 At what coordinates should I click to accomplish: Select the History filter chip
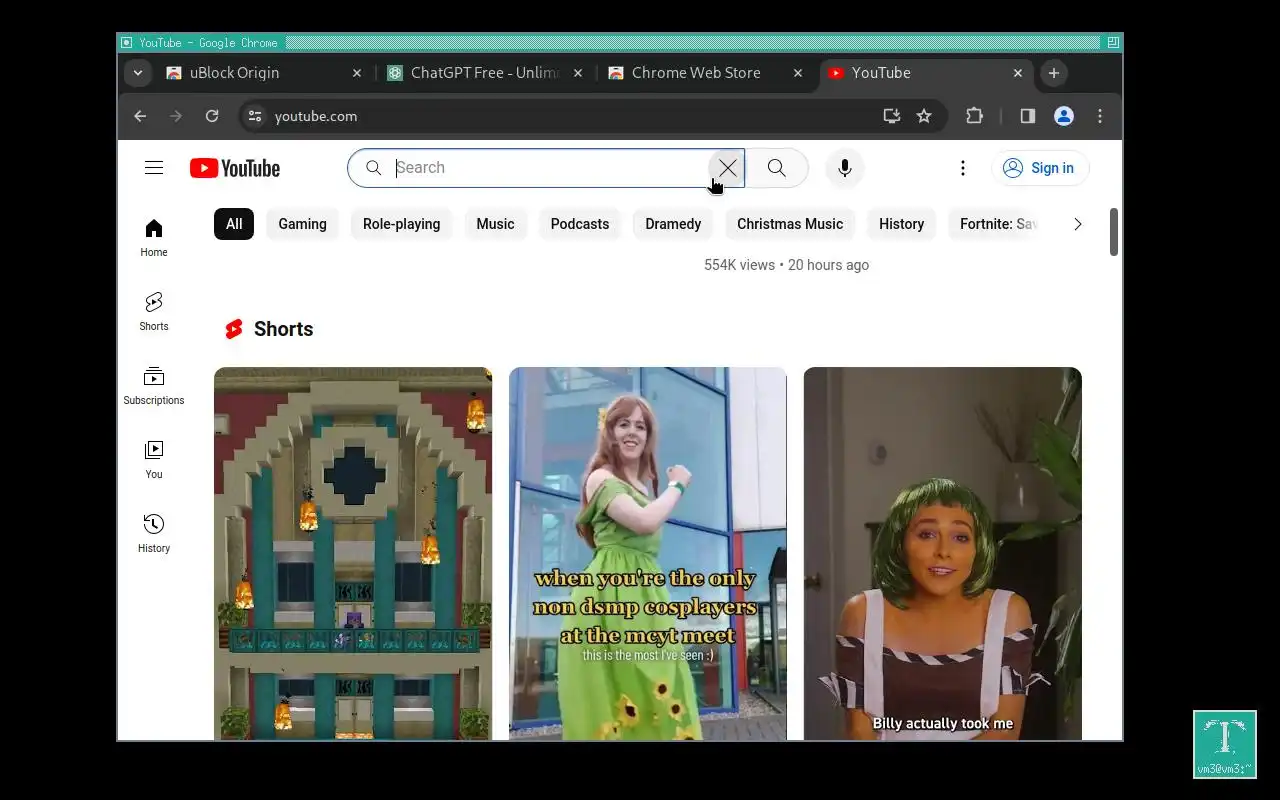point(901,224)
